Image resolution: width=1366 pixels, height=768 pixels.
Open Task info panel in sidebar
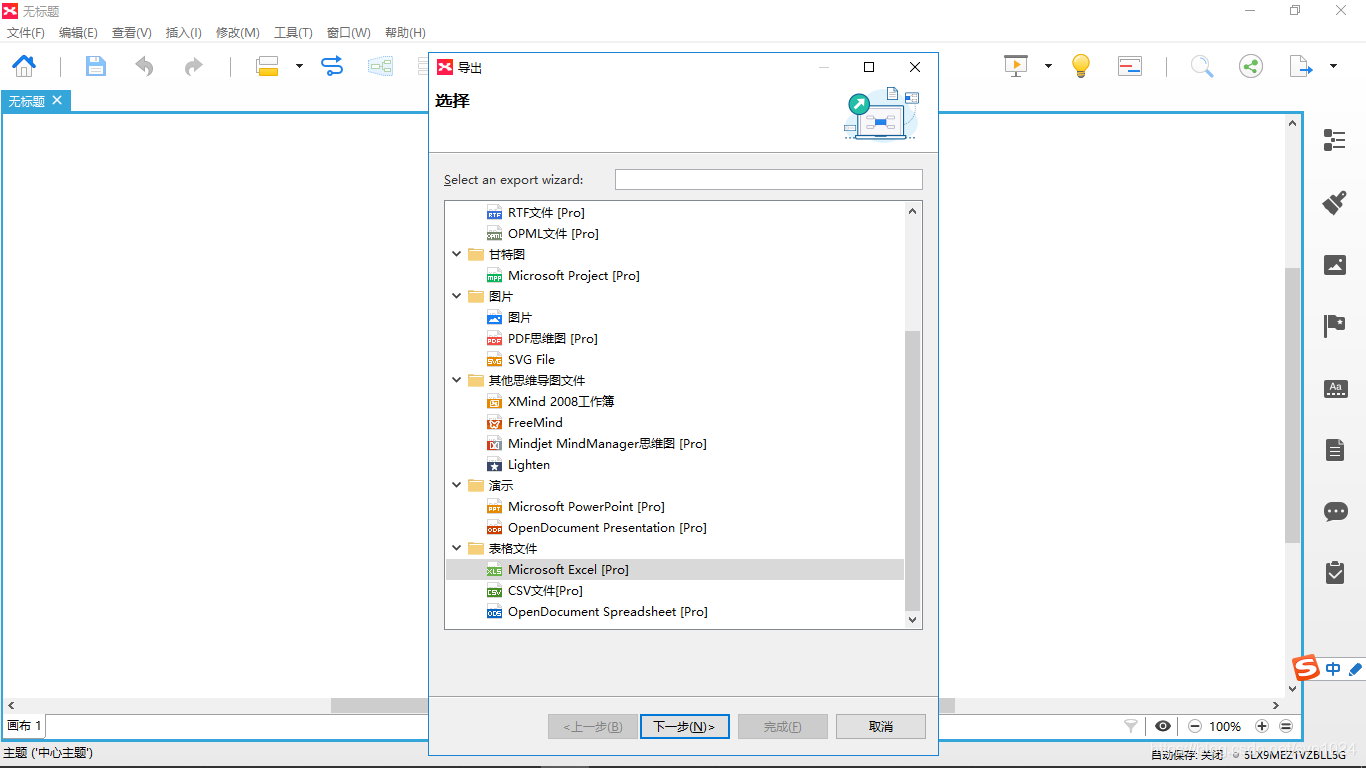[1335, 572]
